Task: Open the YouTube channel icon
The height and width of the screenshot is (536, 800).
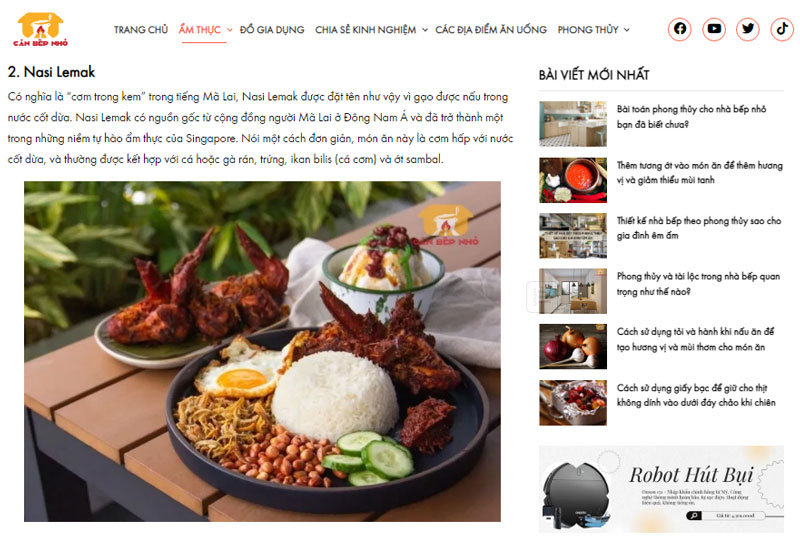Action: coord(714,29)
